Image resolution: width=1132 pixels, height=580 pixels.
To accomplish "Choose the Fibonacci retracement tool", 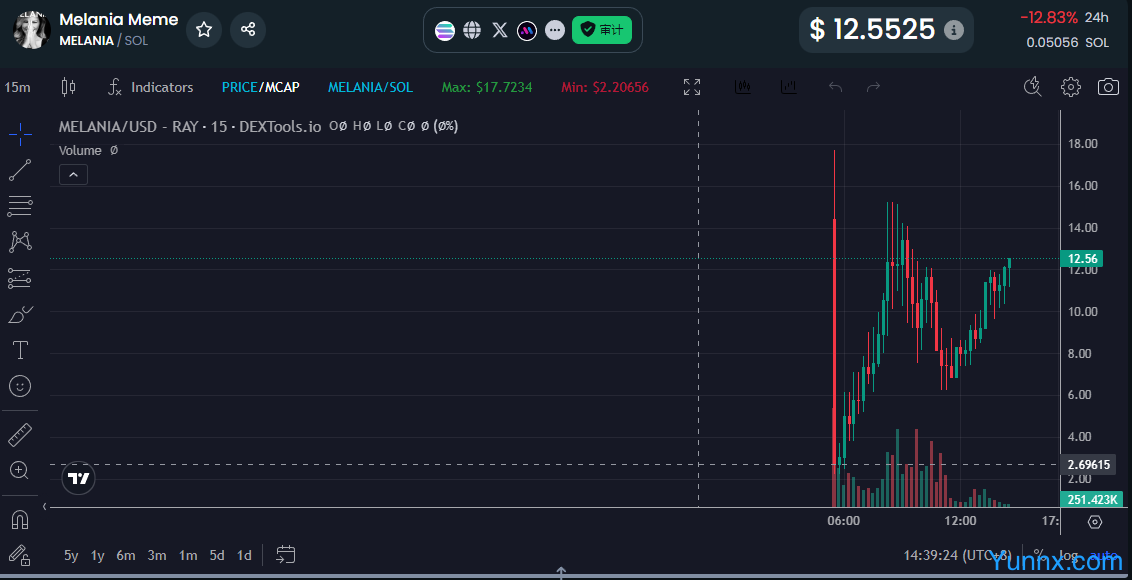I will point(20,206).
